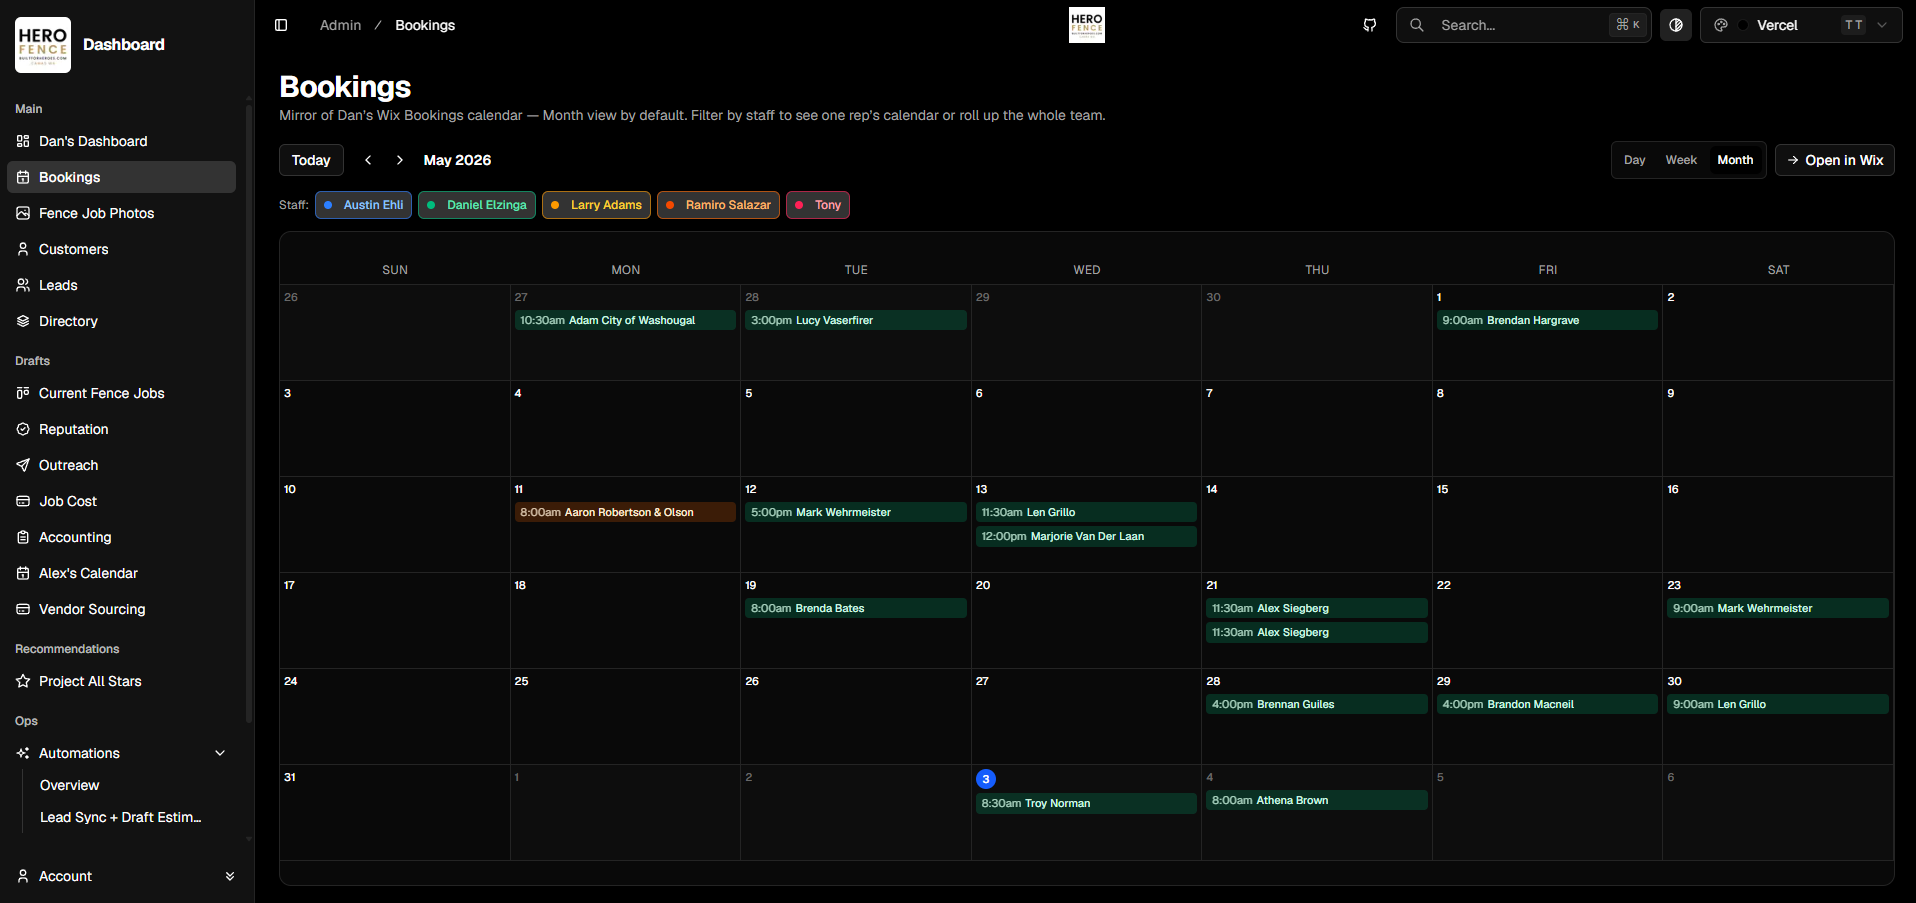1916x903 pixels.
Task: Open Len Grillo 9:00am Saturday booking
Action: pyautogui.click(x=1778, y=704)
